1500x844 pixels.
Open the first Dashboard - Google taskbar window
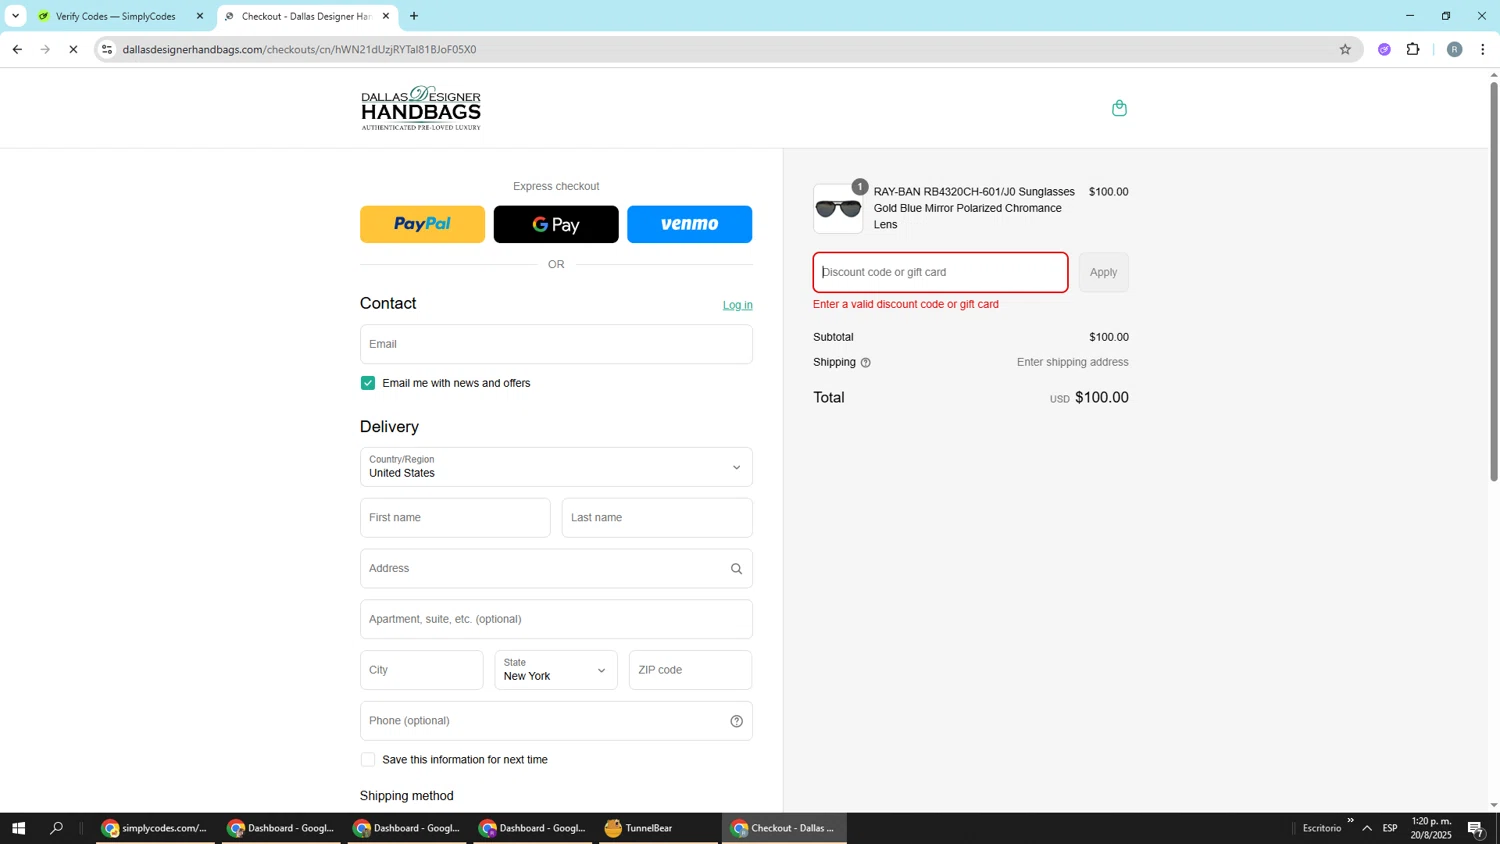(282, 828)
